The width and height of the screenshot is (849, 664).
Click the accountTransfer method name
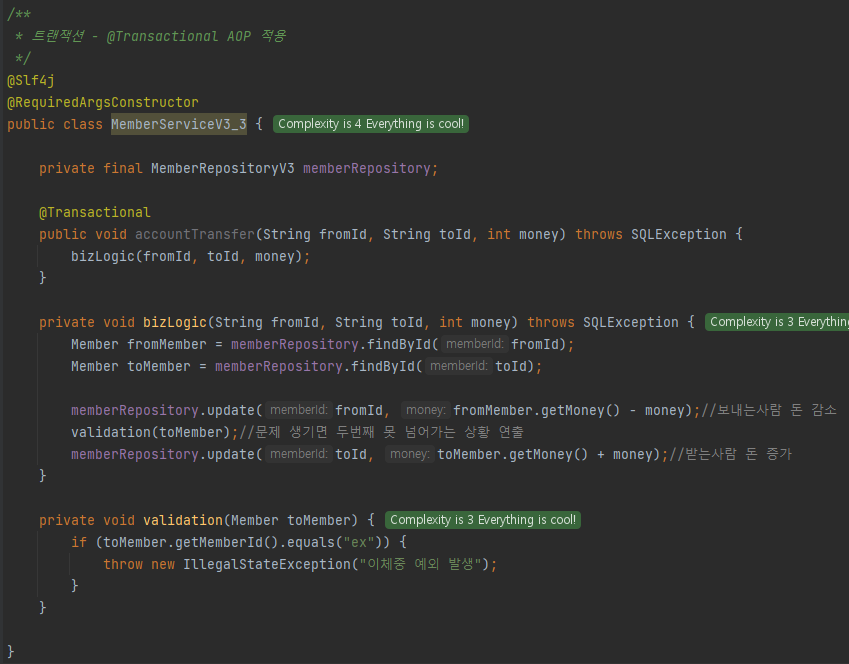(x=195, y=235)
